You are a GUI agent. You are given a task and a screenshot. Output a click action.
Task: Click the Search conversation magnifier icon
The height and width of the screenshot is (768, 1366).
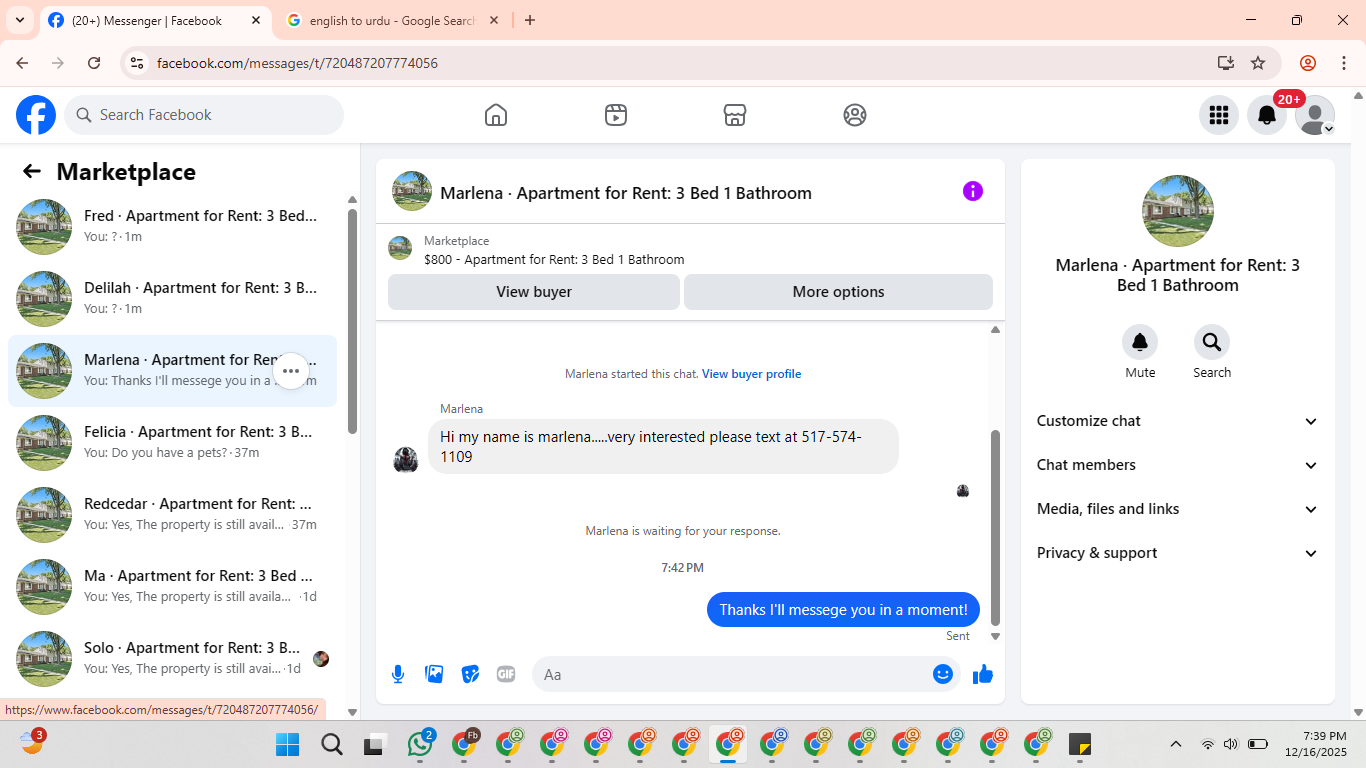tap(1212, 343)
